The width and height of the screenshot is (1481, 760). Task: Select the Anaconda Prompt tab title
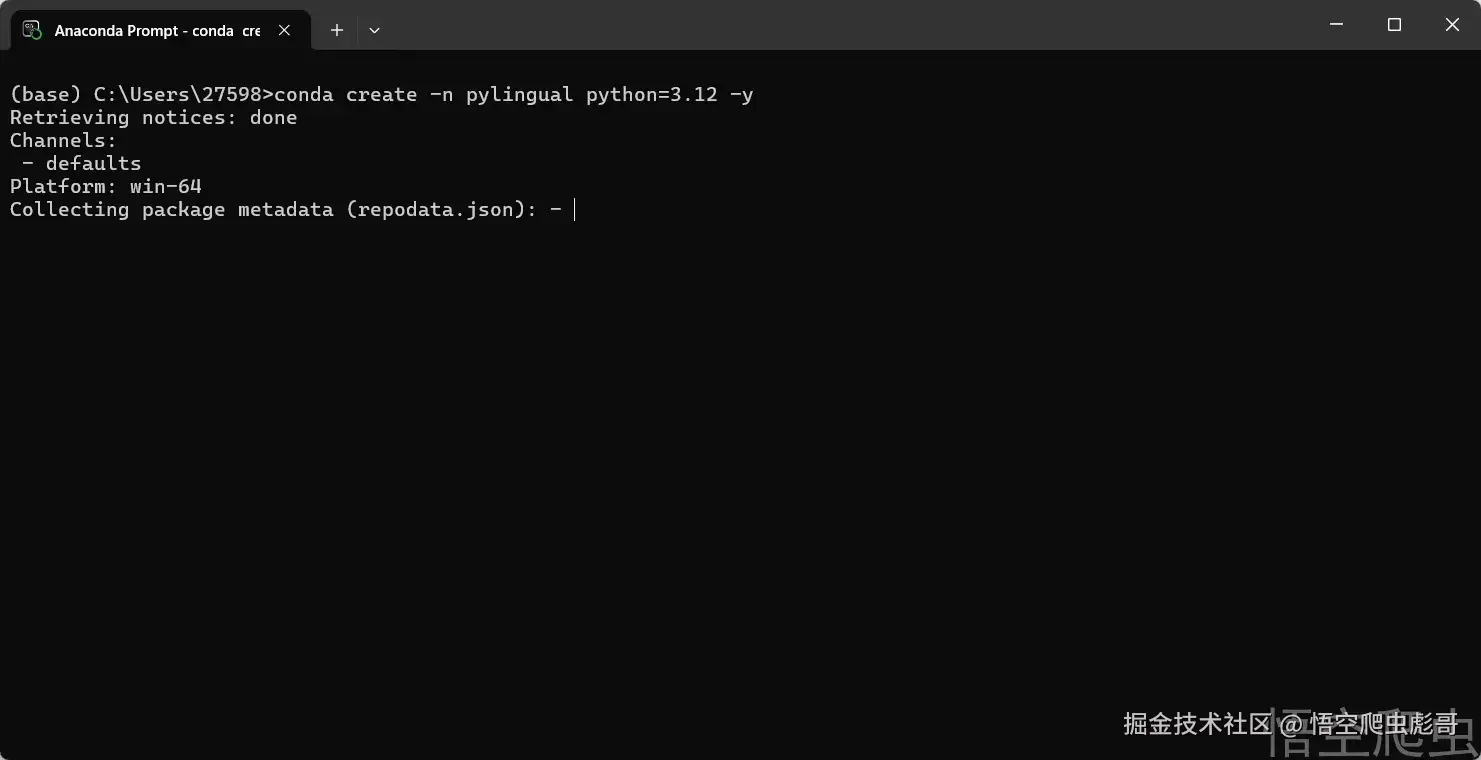pyautogui.click(x=156, y=31)
